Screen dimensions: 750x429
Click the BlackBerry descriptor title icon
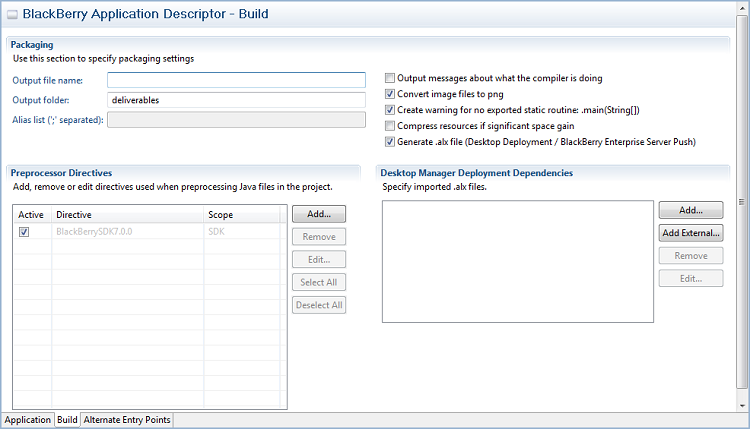tap(11, 15)
